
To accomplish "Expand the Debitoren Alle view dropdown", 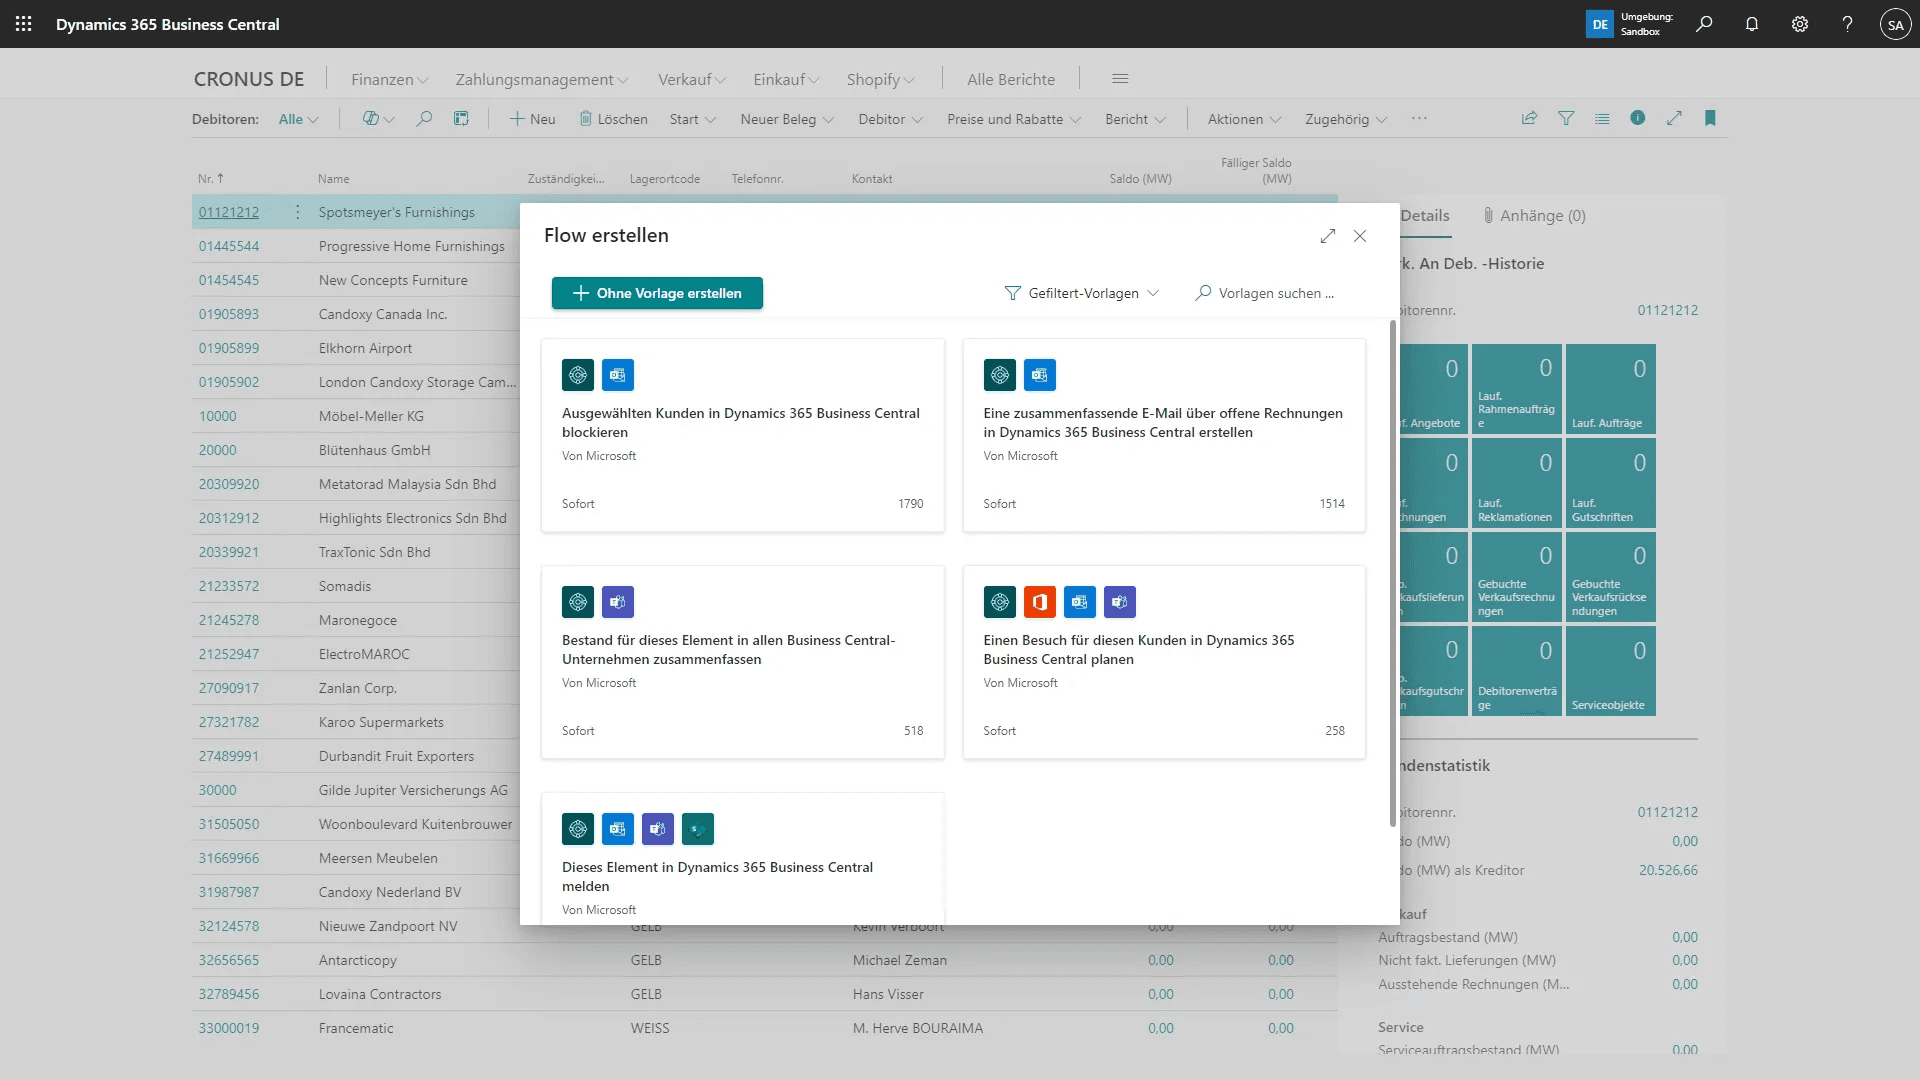I will (298, 119).
